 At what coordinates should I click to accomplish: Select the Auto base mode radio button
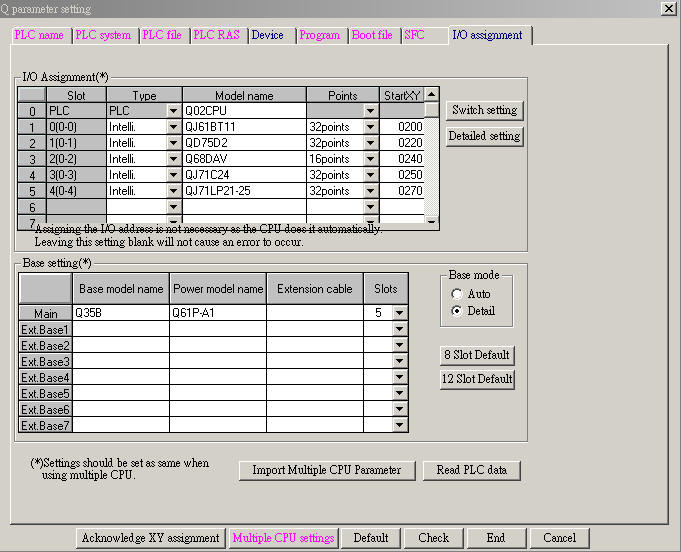(x=458, y=294)
